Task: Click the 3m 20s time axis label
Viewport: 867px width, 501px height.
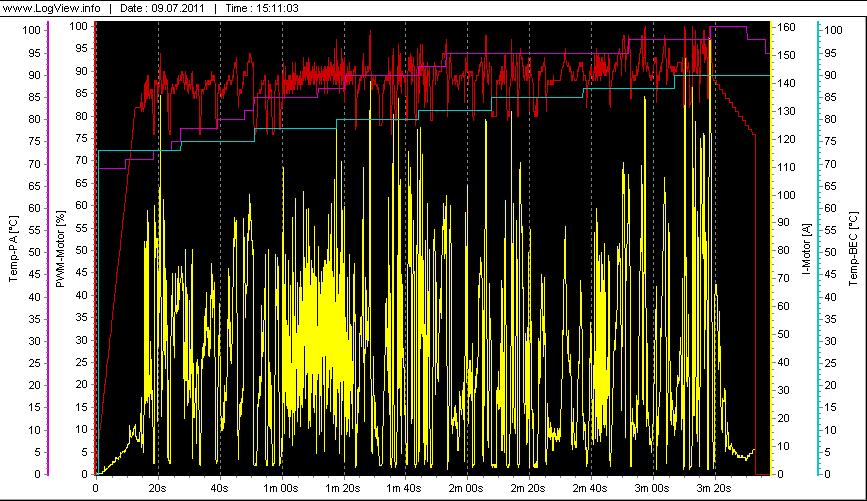Action: (713, 488)
